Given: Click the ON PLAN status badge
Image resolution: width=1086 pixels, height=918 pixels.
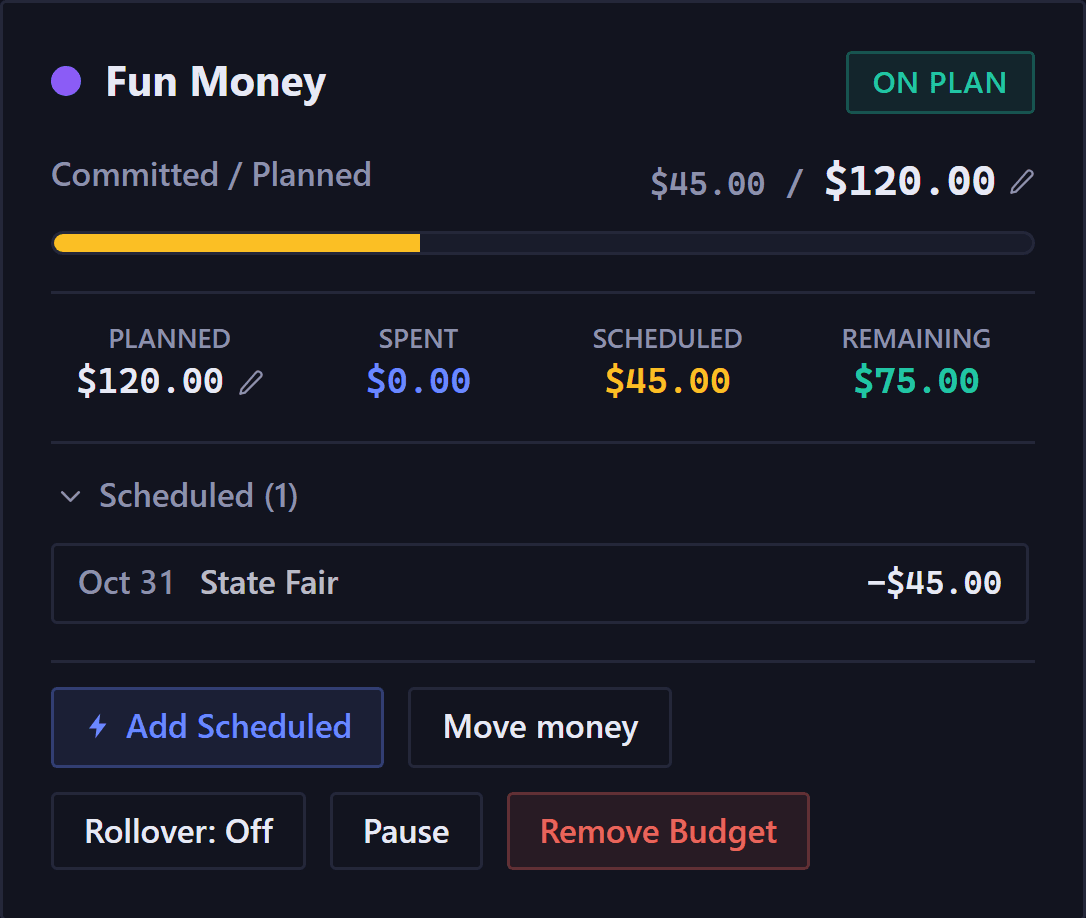Looking at the screenshot, I should coord(940,82).
